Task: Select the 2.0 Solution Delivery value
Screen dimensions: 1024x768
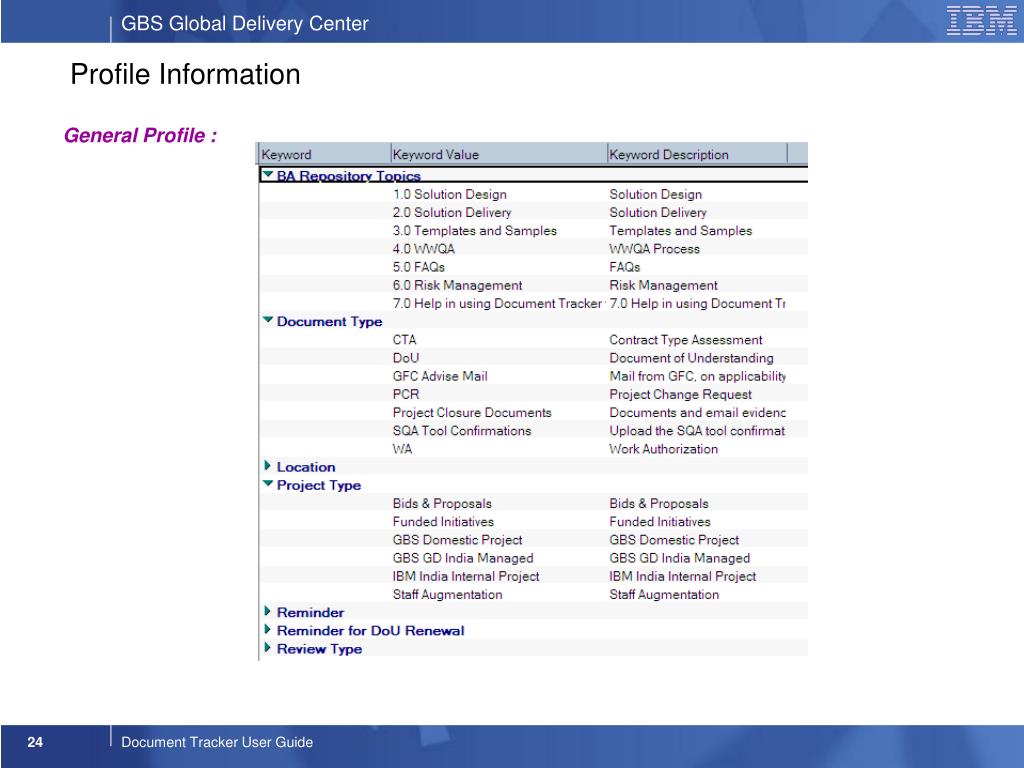Action: coord(452,212)
